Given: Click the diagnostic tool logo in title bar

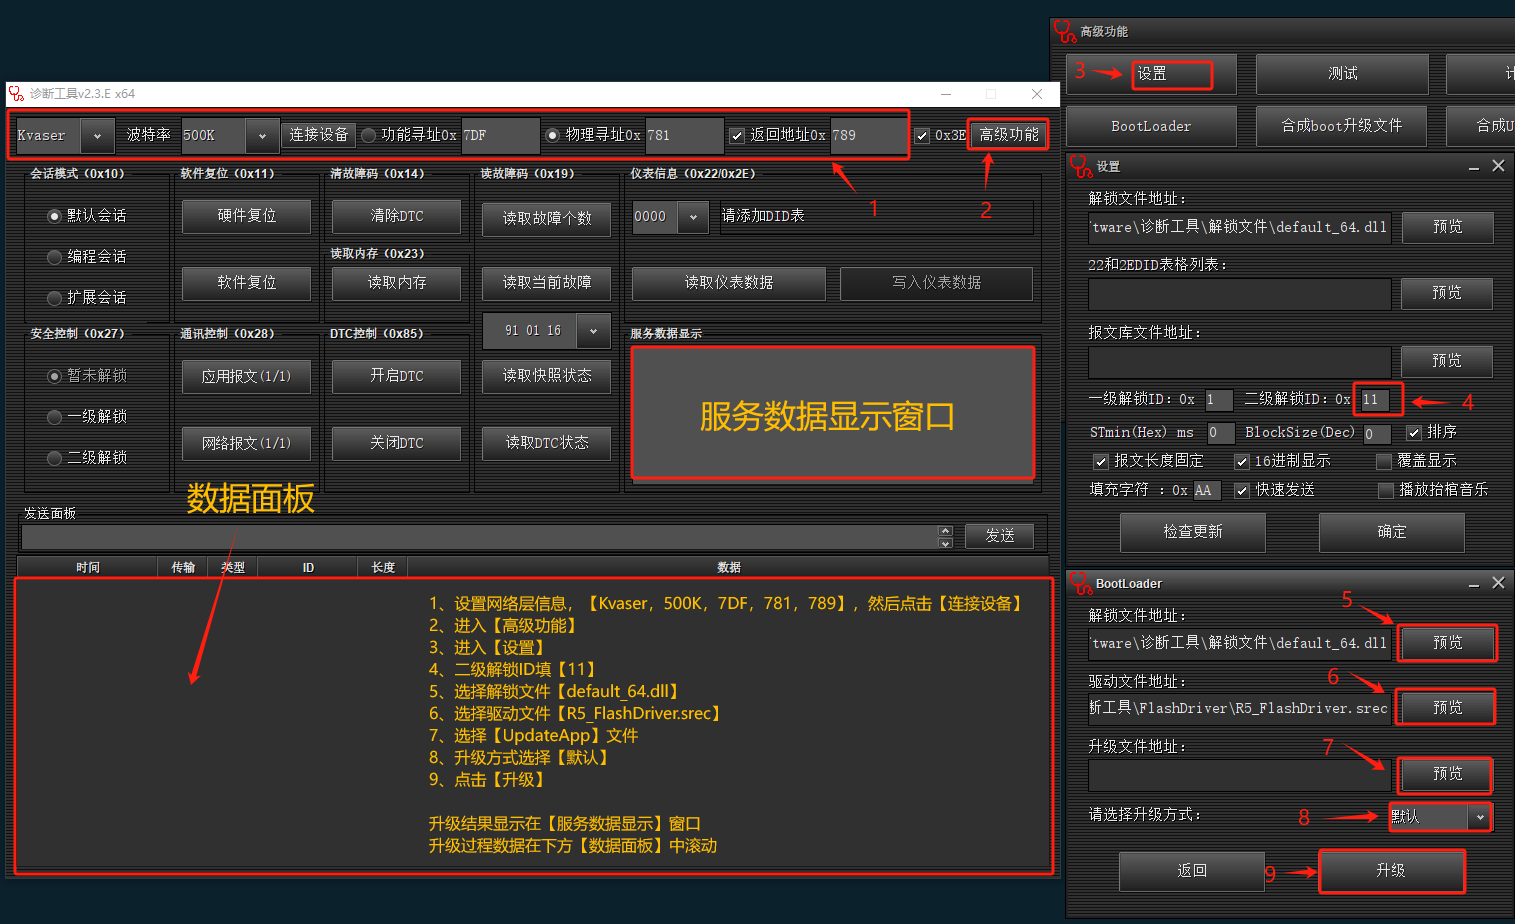Looking at the screenshot, I should pos(16,94).
